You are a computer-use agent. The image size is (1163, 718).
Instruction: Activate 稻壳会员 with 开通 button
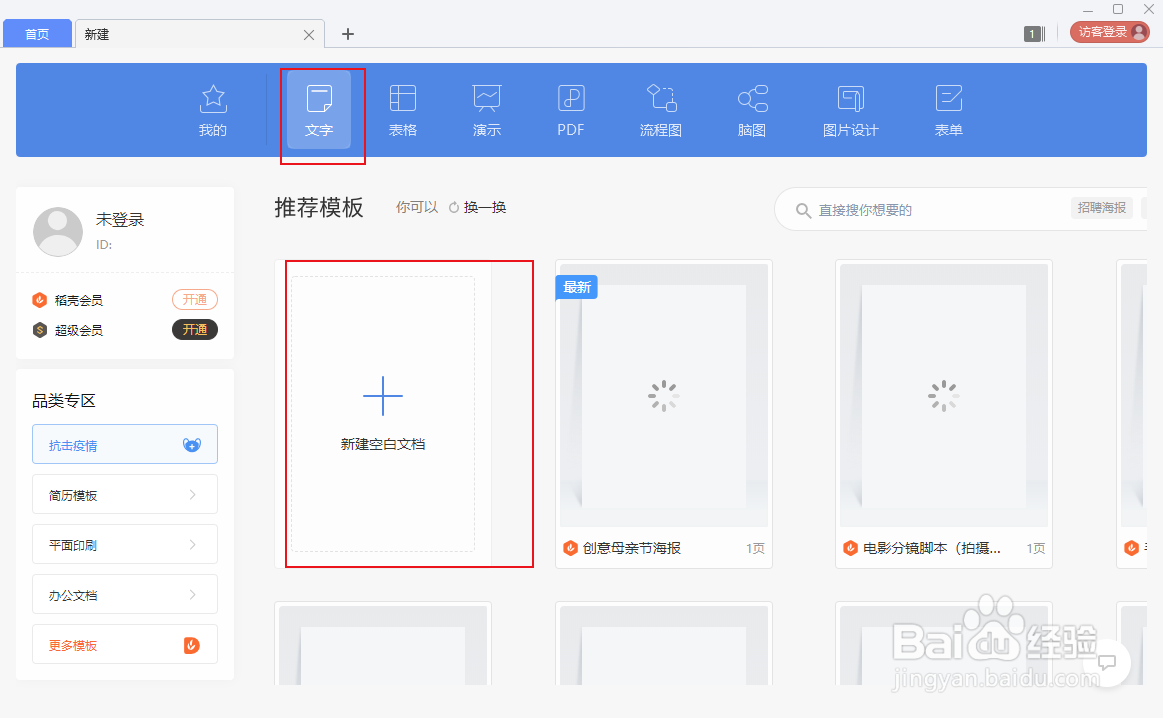coord(195,300)
